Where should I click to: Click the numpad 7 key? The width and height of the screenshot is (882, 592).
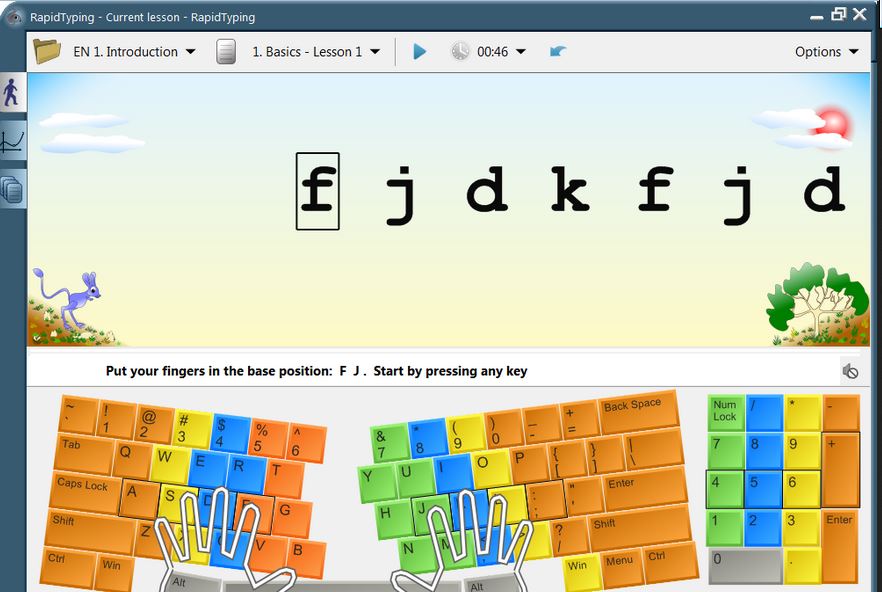pos(726,451)
